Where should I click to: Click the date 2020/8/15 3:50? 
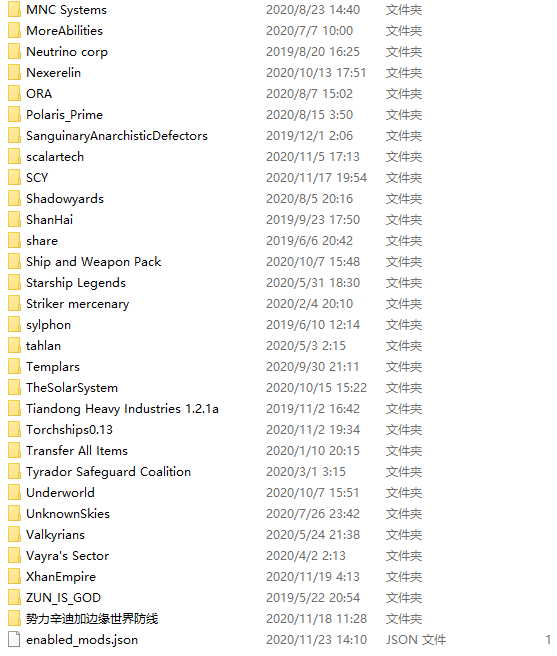click(x=310, y=115)
